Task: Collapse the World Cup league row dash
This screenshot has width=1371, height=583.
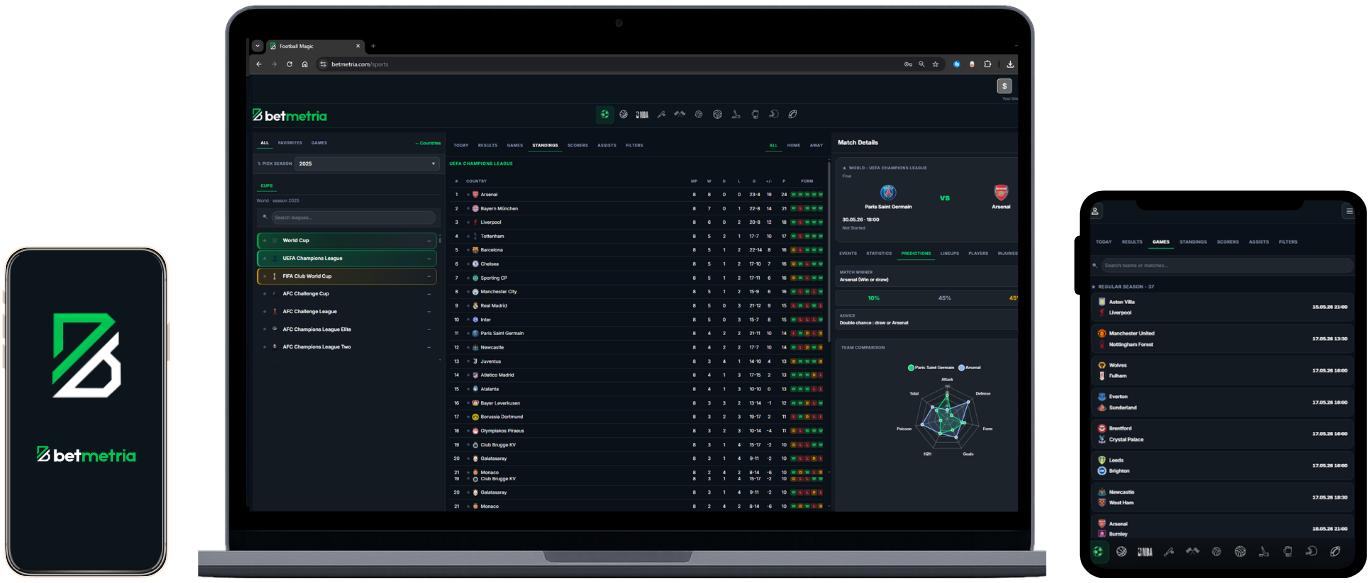Action: [429, 240]
